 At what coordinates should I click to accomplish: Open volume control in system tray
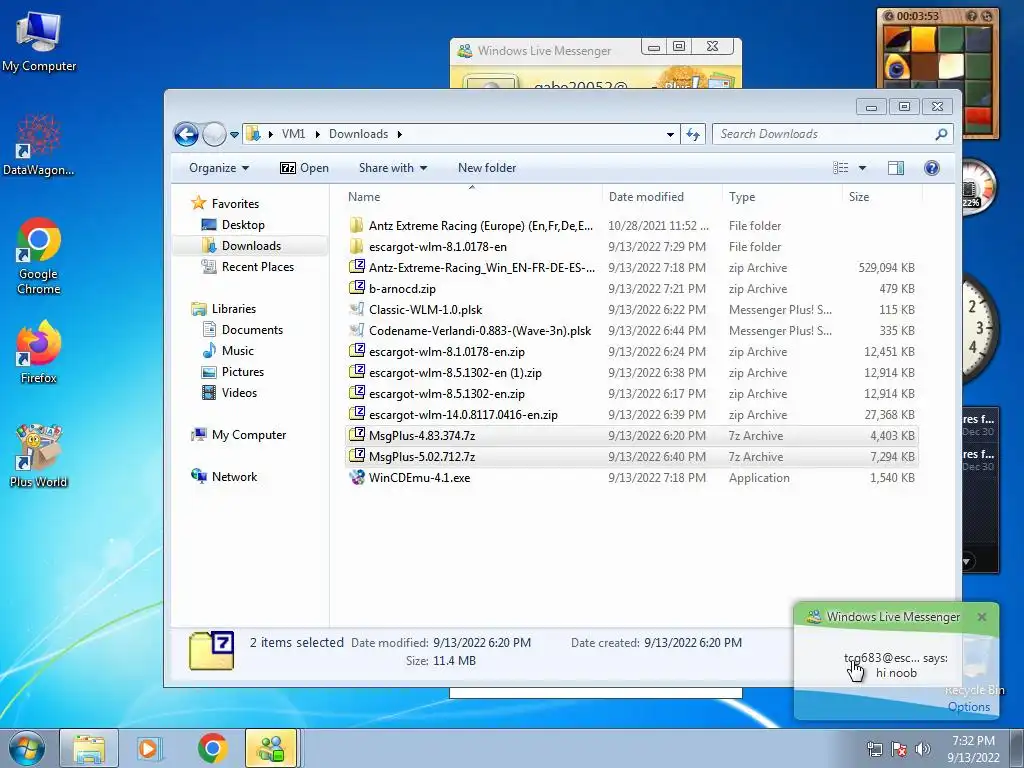[x=922, y=749]
